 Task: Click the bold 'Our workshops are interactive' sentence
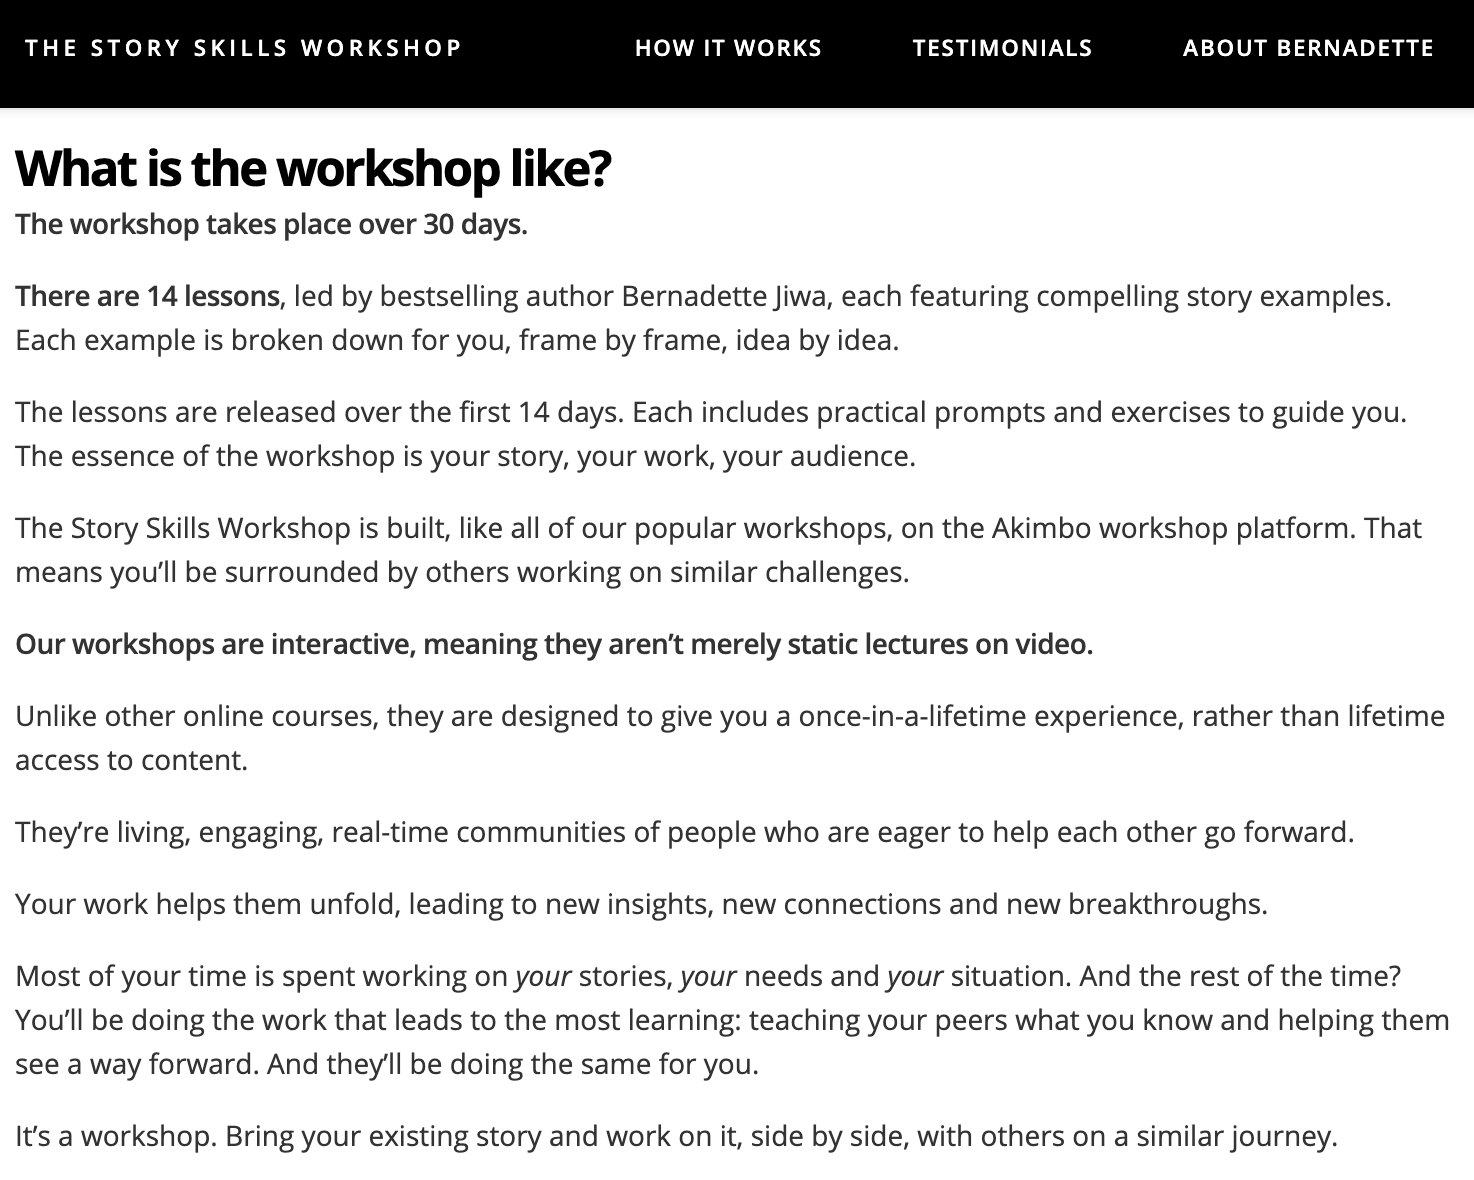point(554,644)
